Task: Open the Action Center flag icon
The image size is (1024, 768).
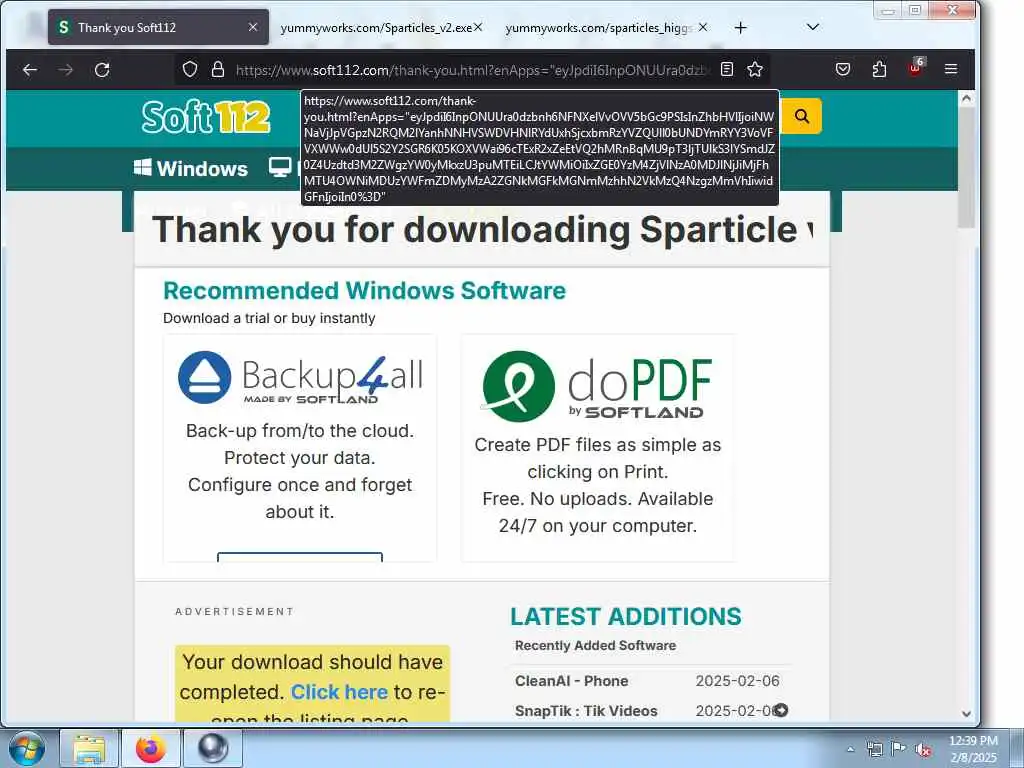Action: [x=899, y=749]
